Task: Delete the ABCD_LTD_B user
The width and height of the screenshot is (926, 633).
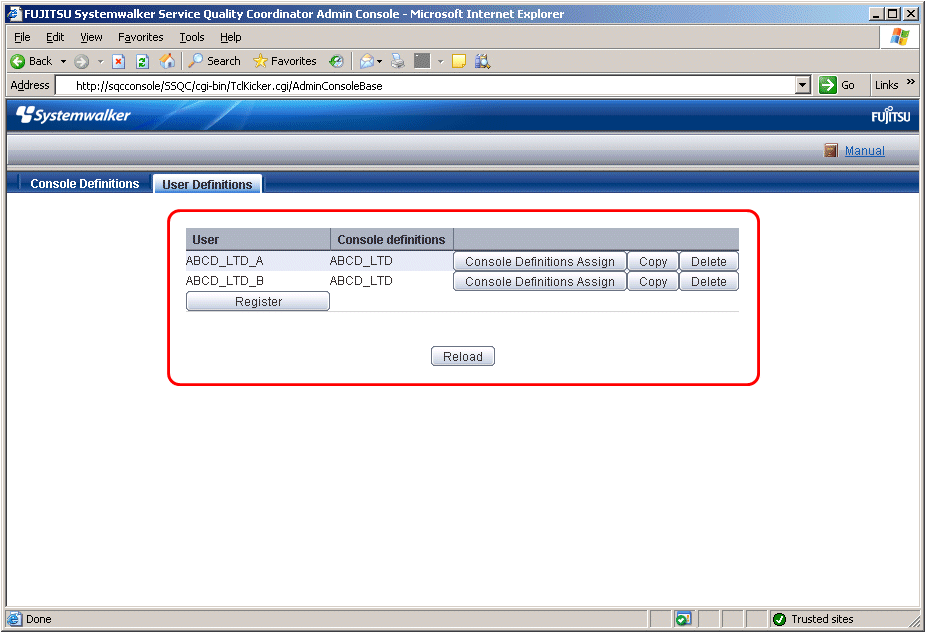Action: tap(709, 282)
